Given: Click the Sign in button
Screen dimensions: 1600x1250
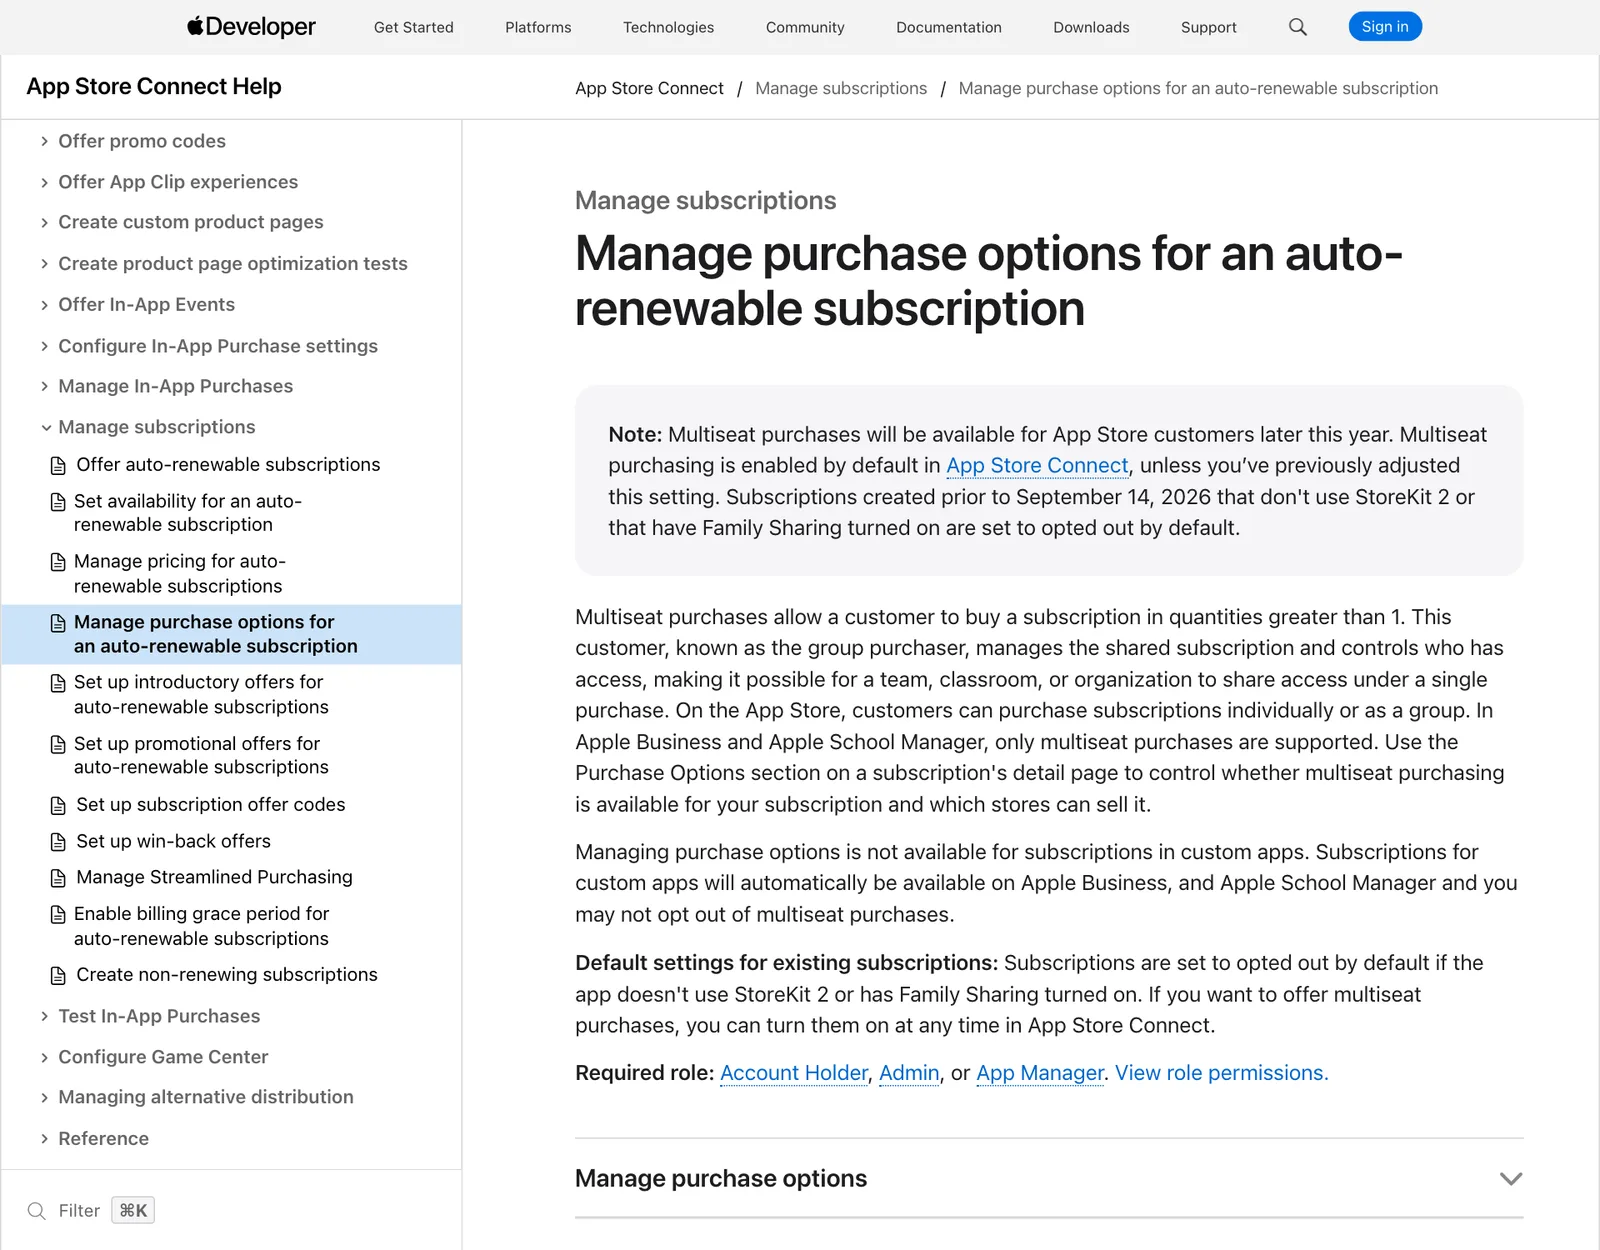Looking at the screenshot, I should click(1385, 27).
